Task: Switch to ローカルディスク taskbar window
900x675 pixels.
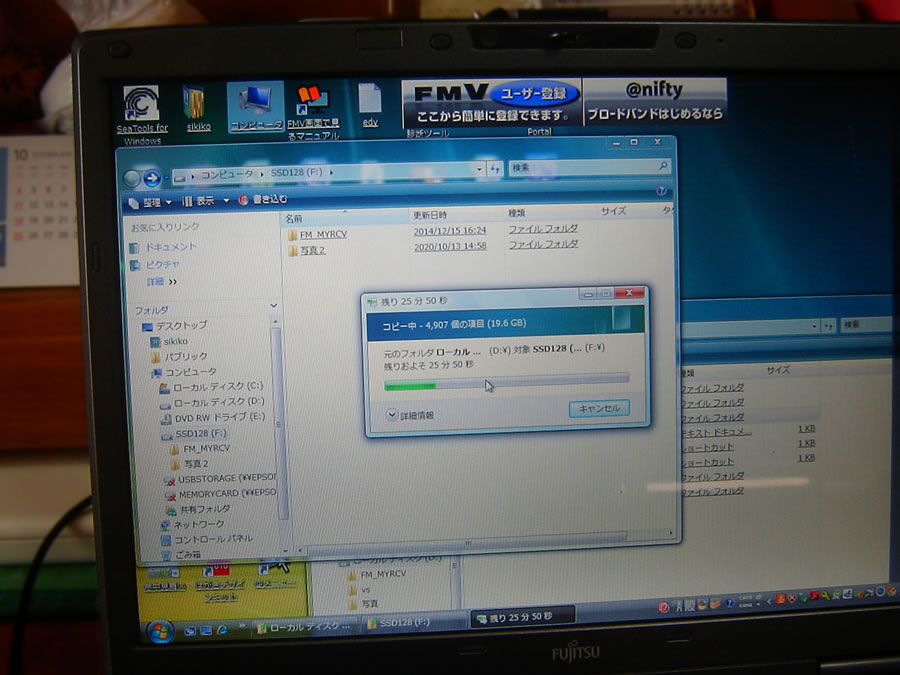Action: tap(304, 627)
